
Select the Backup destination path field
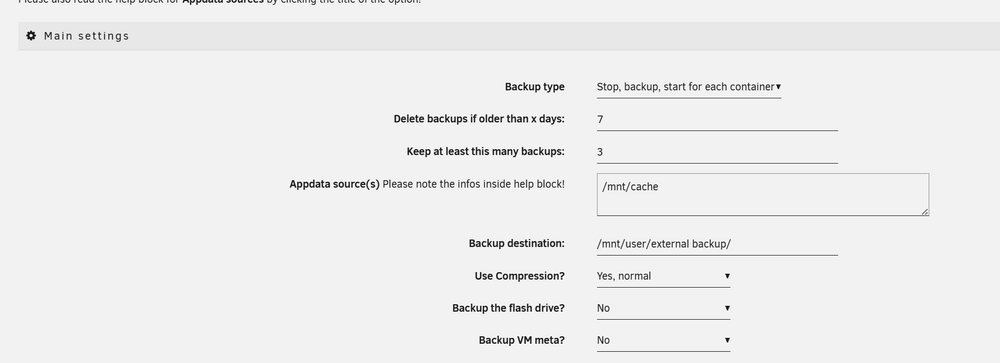[x=717, y=244]
